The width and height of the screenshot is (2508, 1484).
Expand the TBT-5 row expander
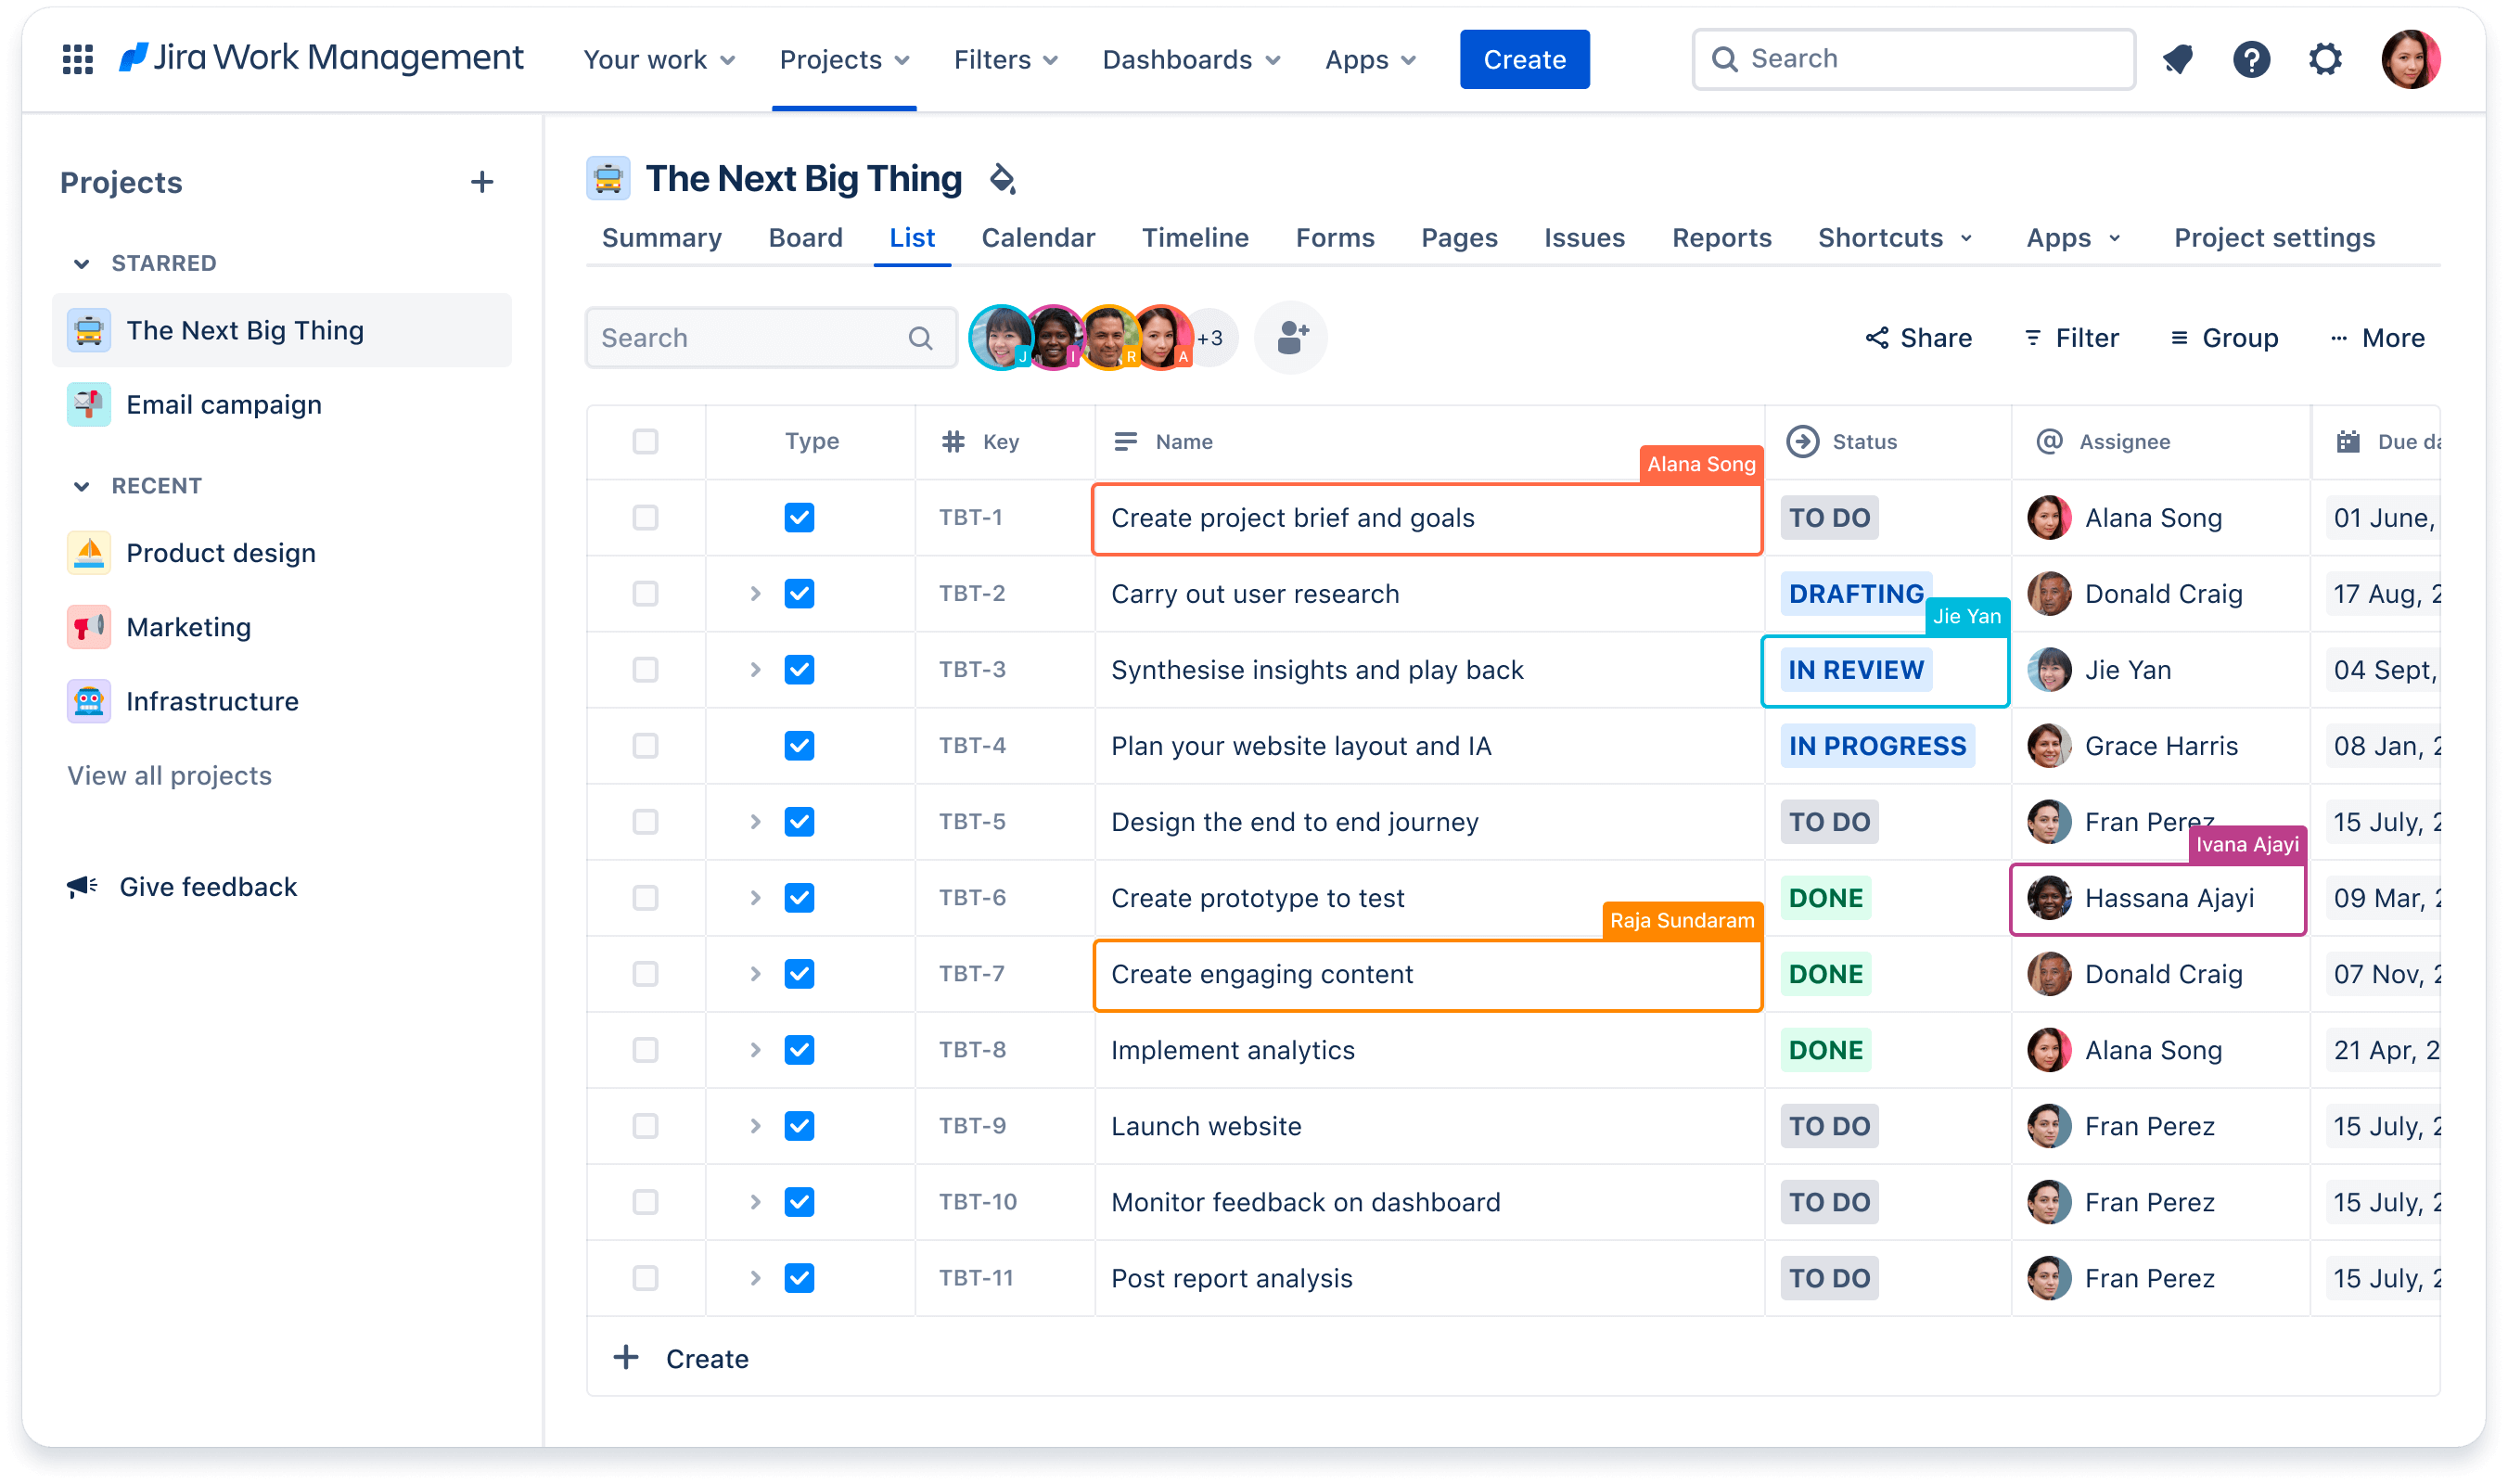click(754, 822)
